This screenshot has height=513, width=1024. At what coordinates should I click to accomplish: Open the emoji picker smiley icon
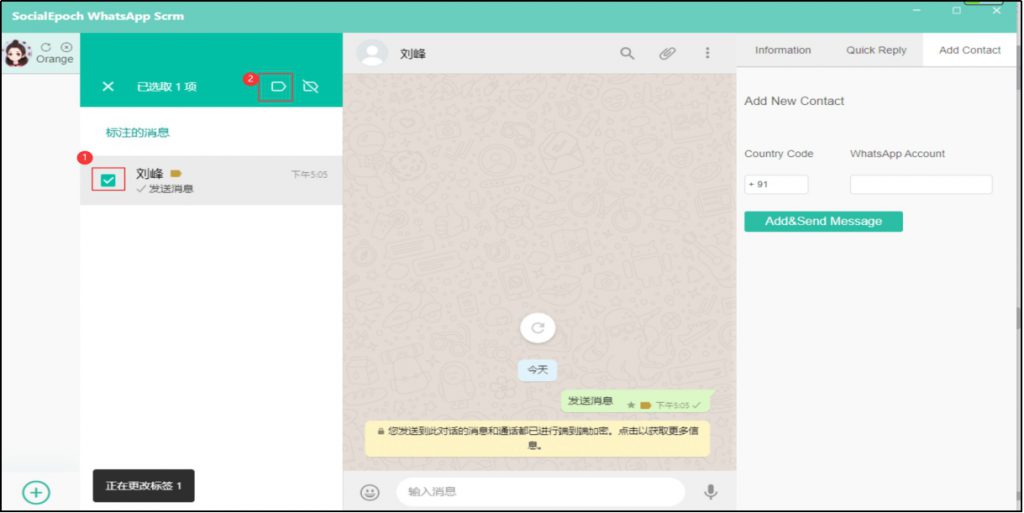(x=370, y=492)
